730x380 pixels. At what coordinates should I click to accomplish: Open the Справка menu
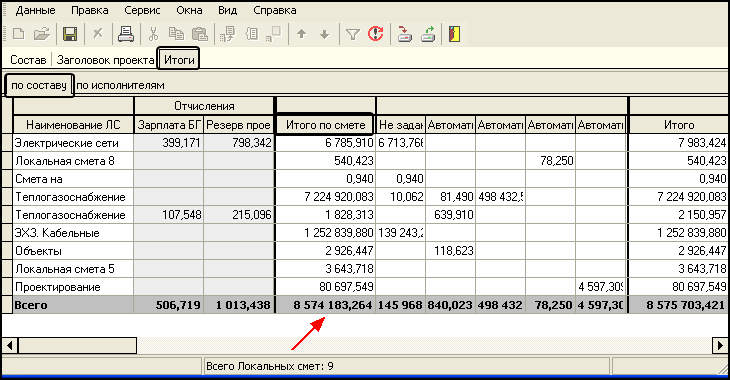pyautogui.click(x=275, y=10)
